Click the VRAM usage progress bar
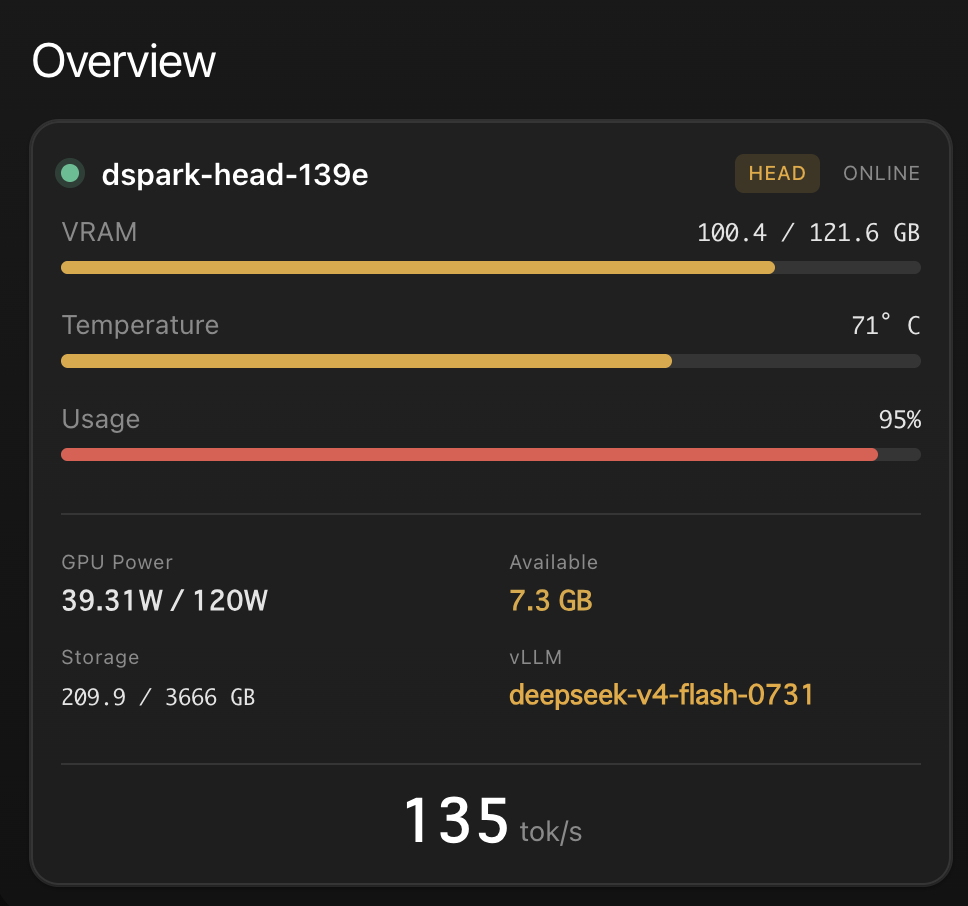The height and width of the screenshot is (906, 968). [x=491, y=268]
